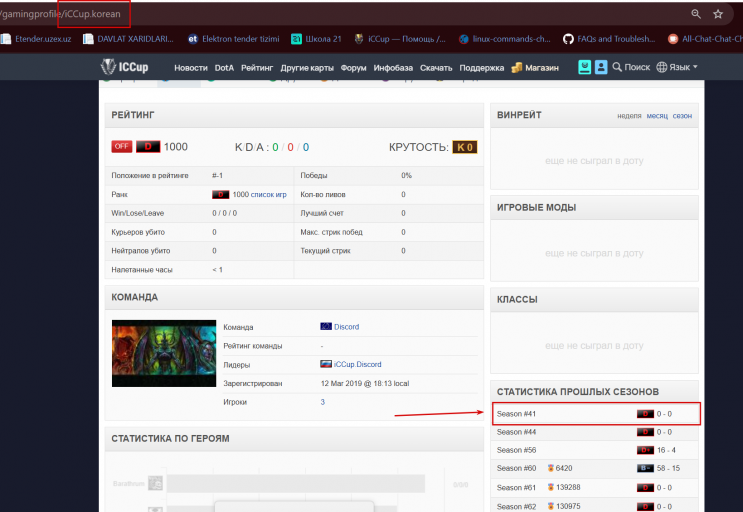This screenshot has width=743, height=512.
Task: Open the Поддержка page
Action: [x=481, y=68]
